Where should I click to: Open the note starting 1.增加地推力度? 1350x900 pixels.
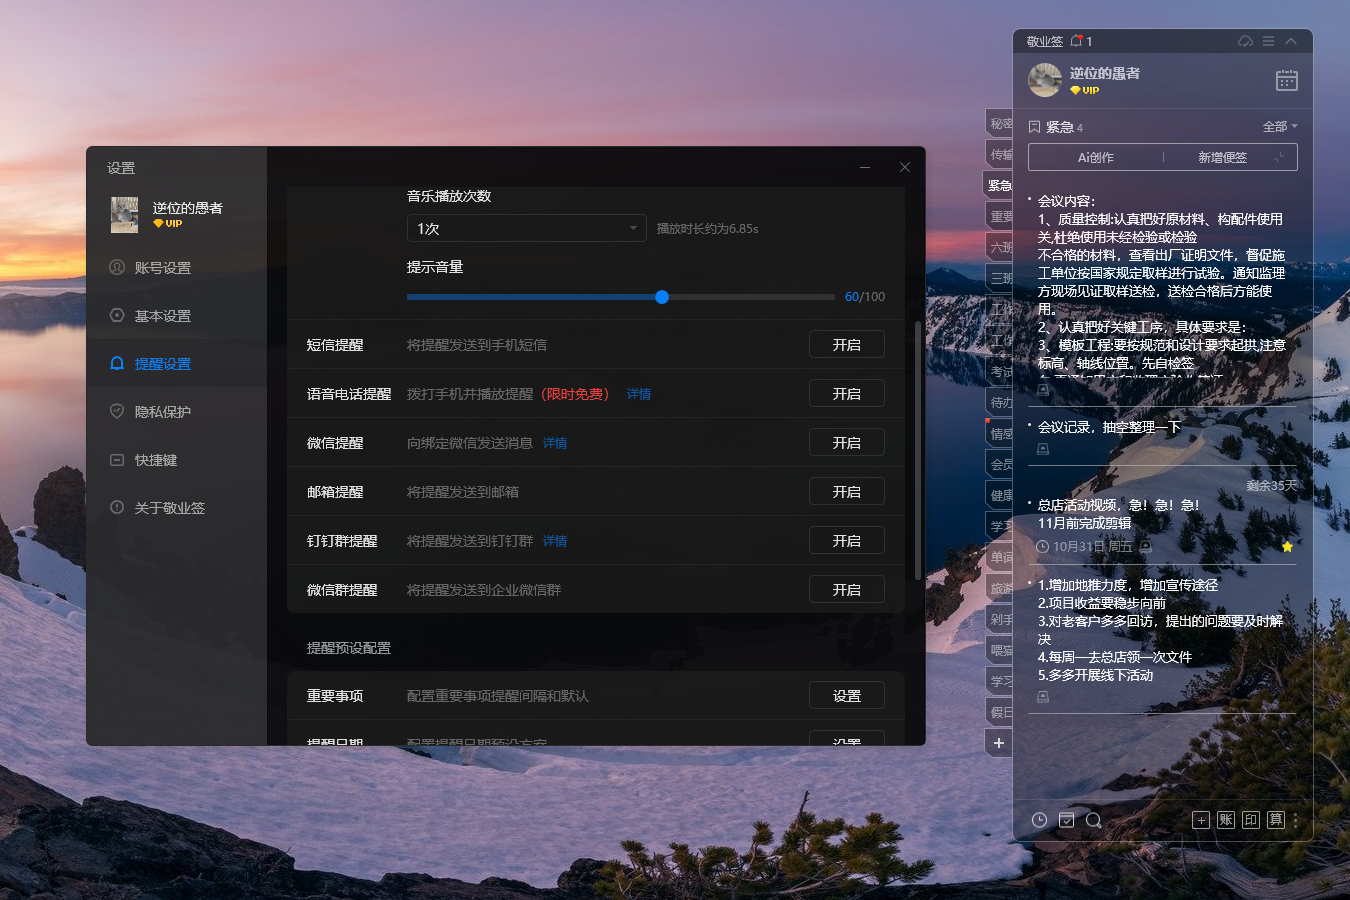[1160, 630]
